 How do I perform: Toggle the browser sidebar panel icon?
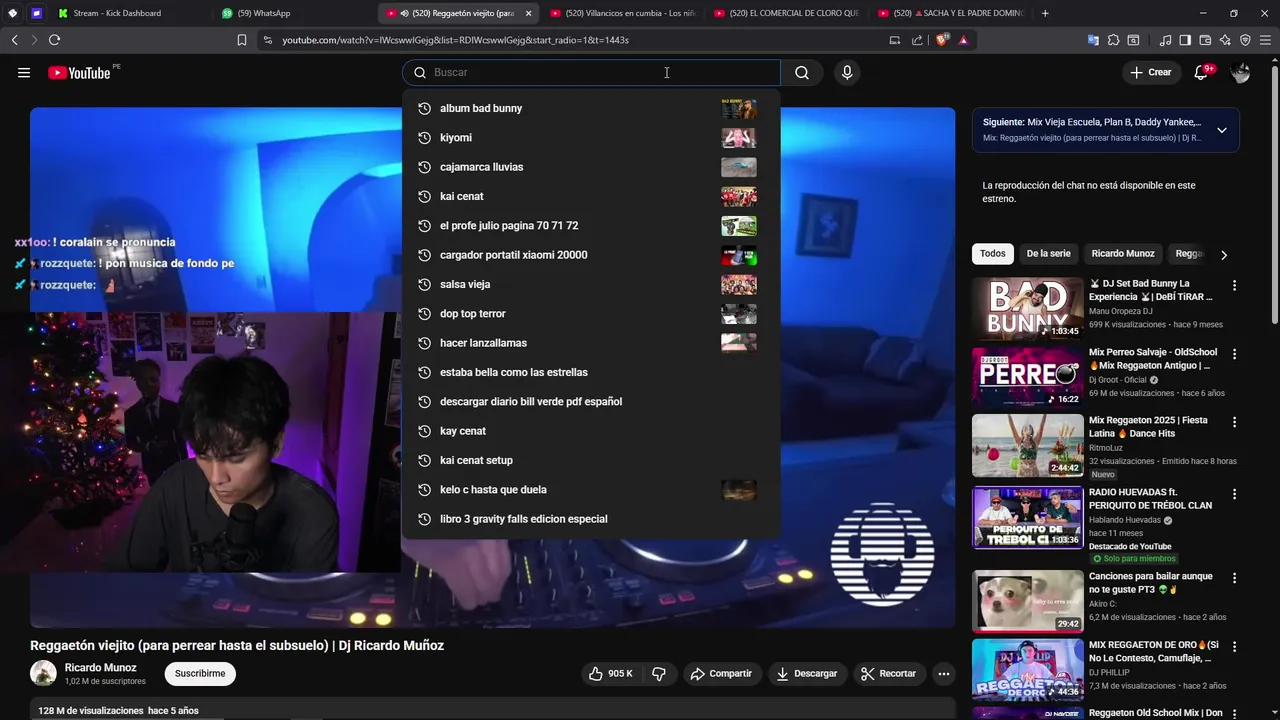tap(1185, 40)
